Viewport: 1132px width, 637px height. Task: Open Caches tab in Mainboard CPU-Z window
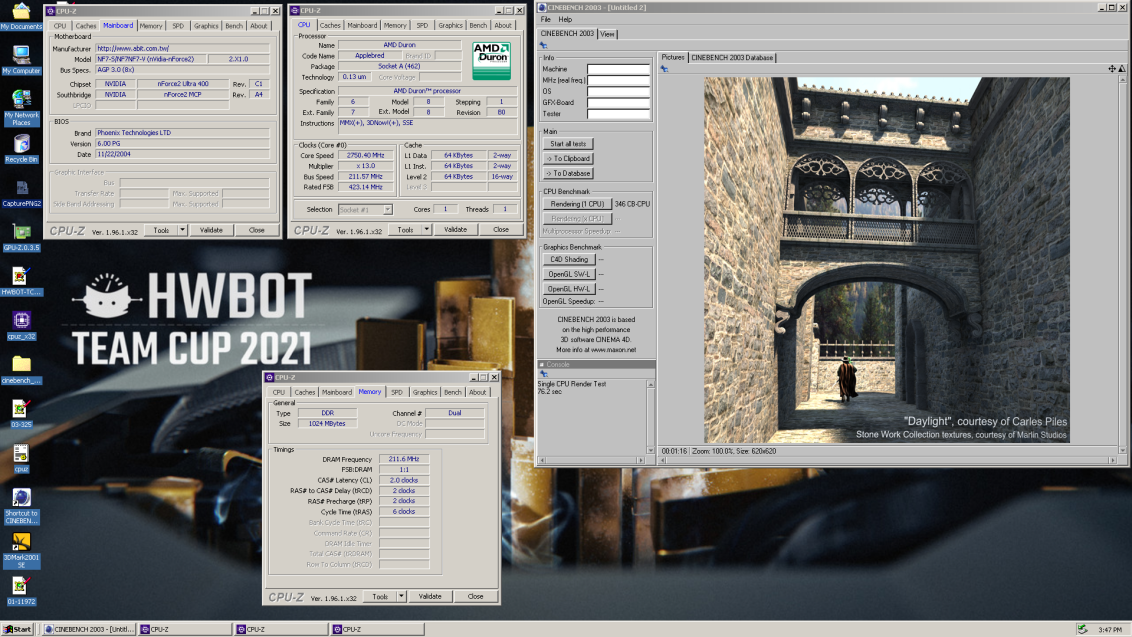click(x=85, y=26)
